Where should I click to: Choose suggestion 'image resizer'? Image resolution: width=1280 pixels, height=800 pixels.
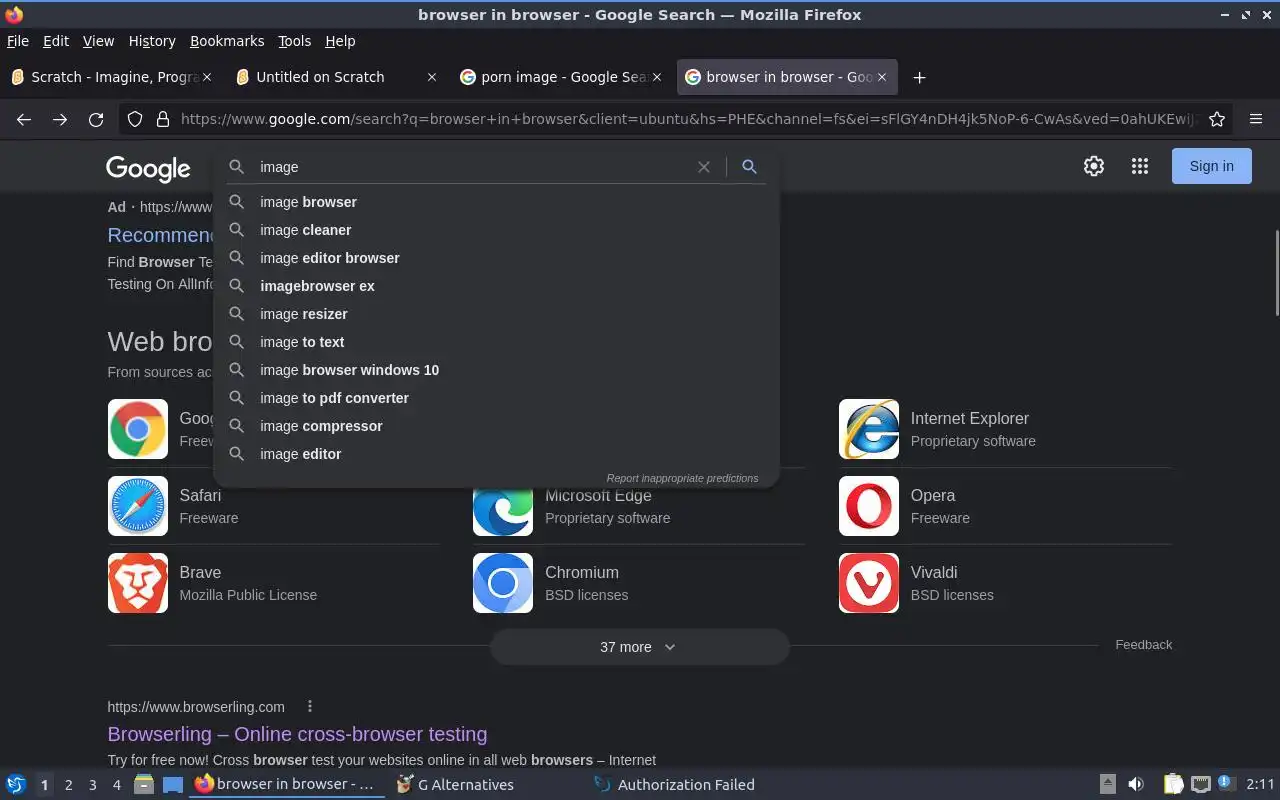coord(496,314)
